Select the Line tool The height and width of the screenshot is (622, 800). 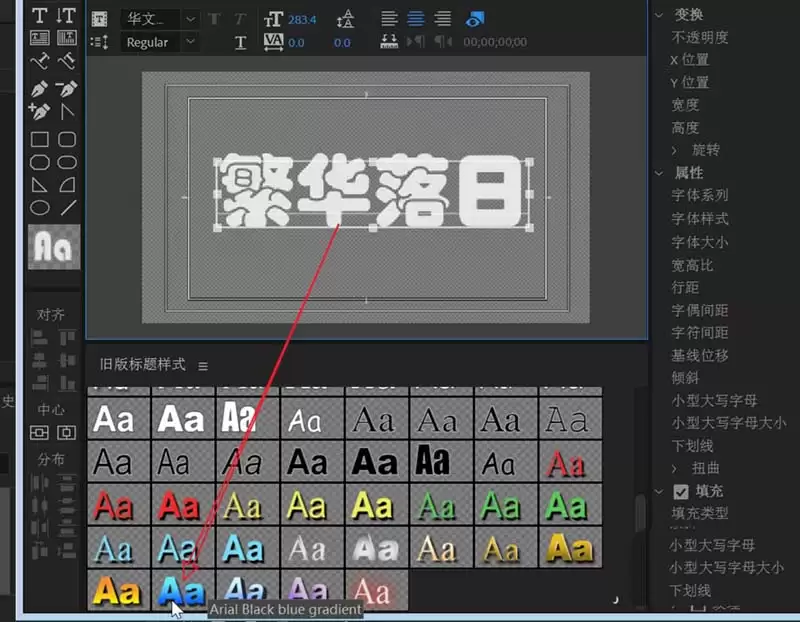tap(67, 208)
